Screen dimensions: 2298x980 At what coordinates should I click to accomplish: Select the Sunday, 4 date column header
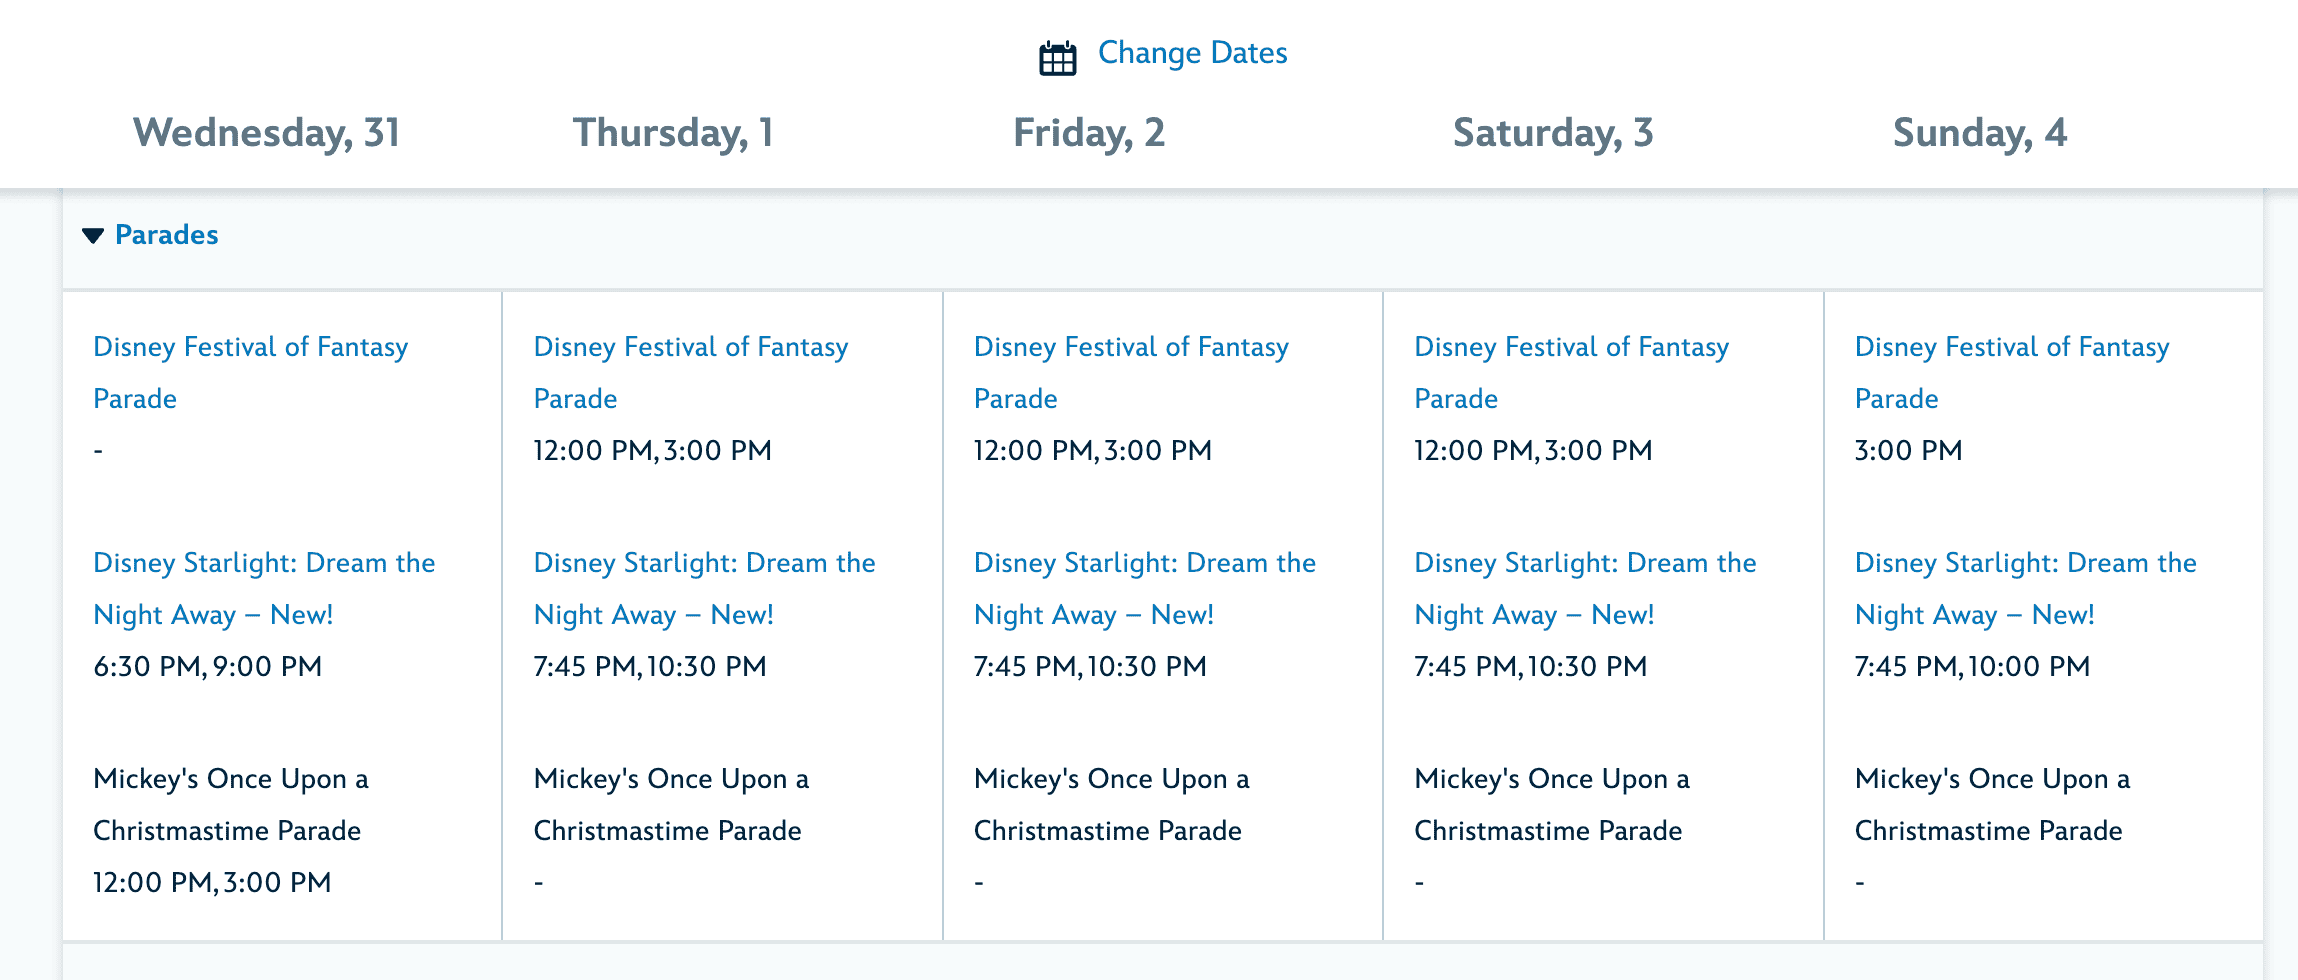[1979, 133]
